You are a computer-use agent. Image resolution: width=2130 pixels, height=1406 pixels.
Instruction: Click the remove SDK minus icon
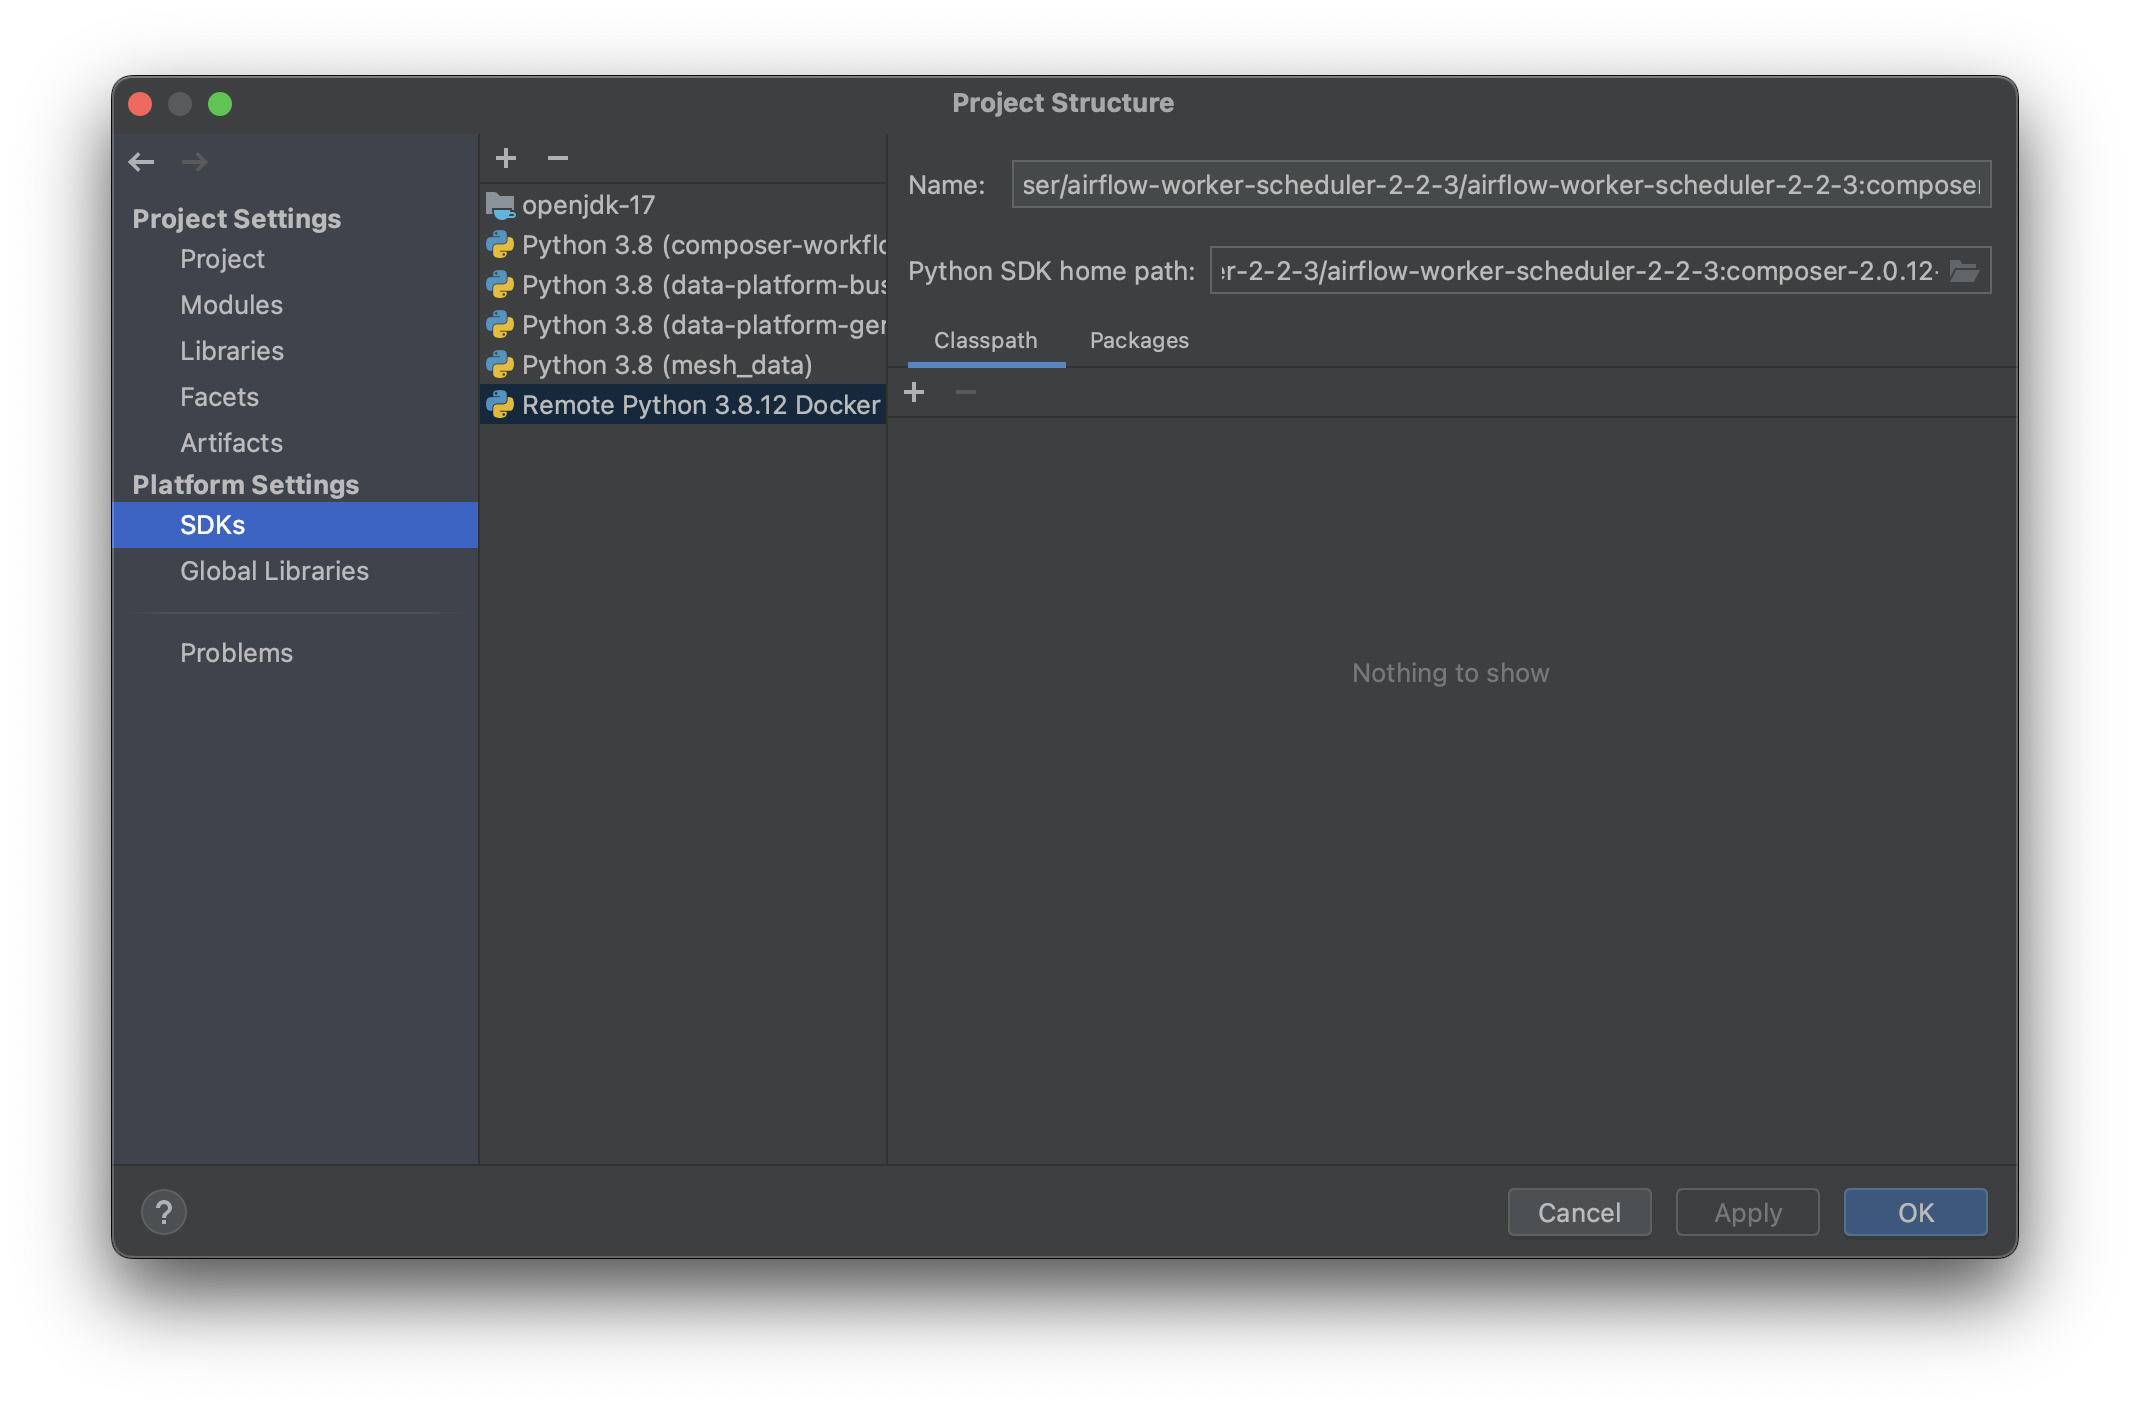[558, 158]
